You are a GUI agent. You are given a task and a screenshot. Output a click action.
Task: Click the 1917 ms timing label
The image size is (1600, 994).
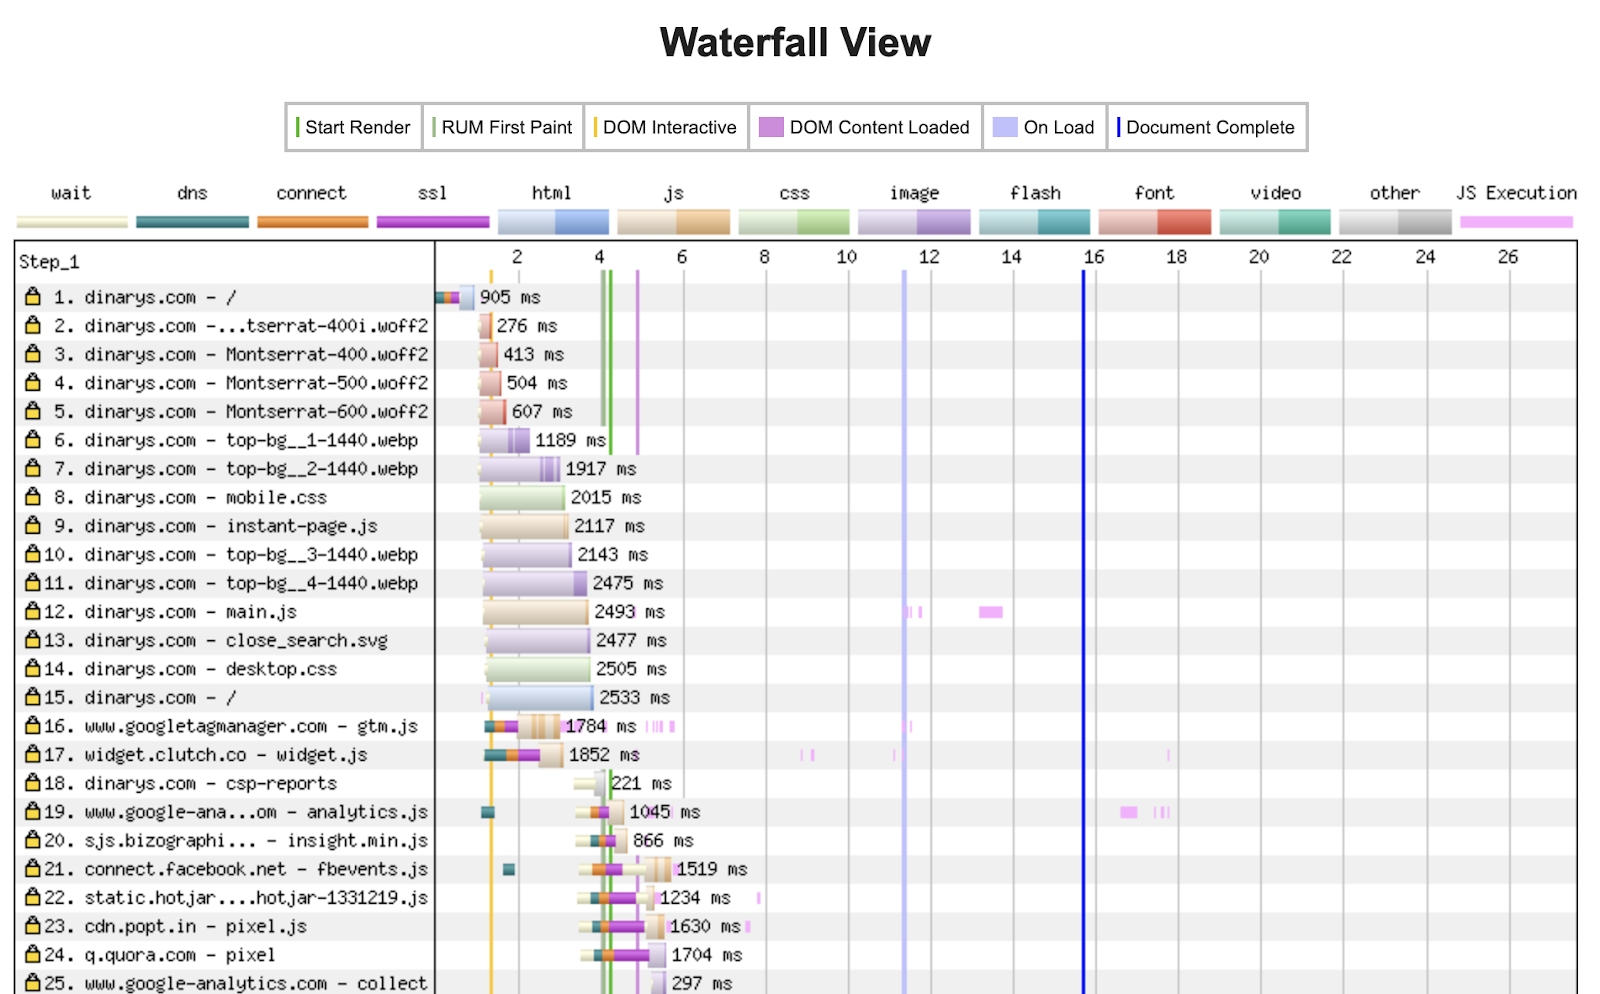[601, 468]
